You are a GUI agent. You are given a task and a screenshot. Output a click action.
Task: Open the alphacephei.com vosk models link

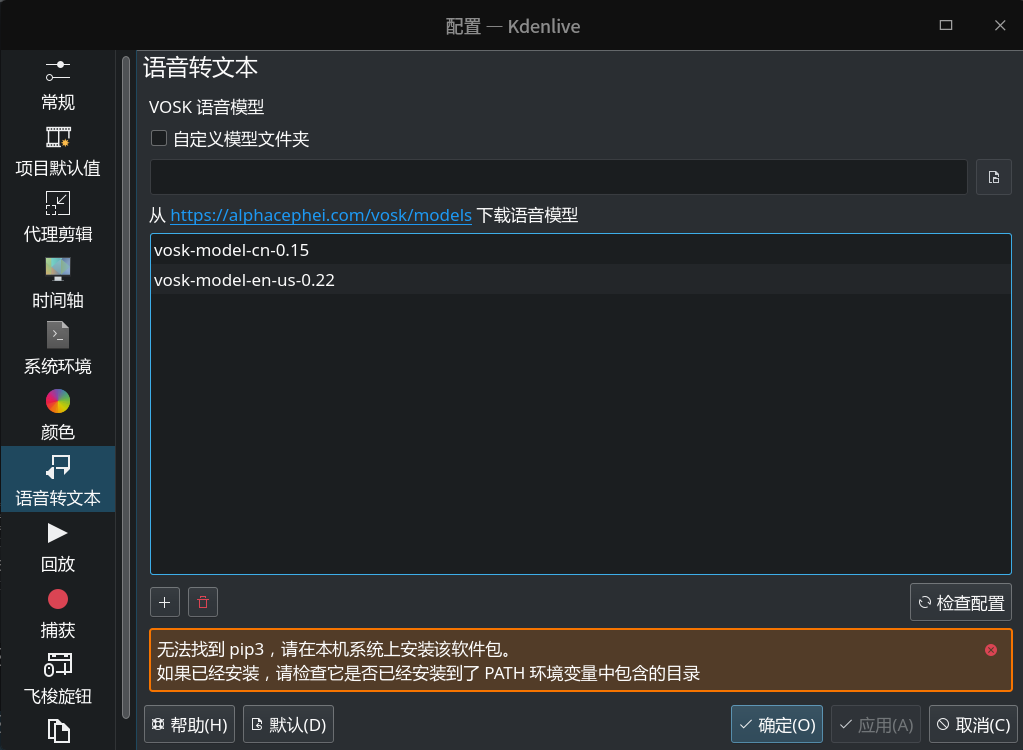tap(320, 215)
